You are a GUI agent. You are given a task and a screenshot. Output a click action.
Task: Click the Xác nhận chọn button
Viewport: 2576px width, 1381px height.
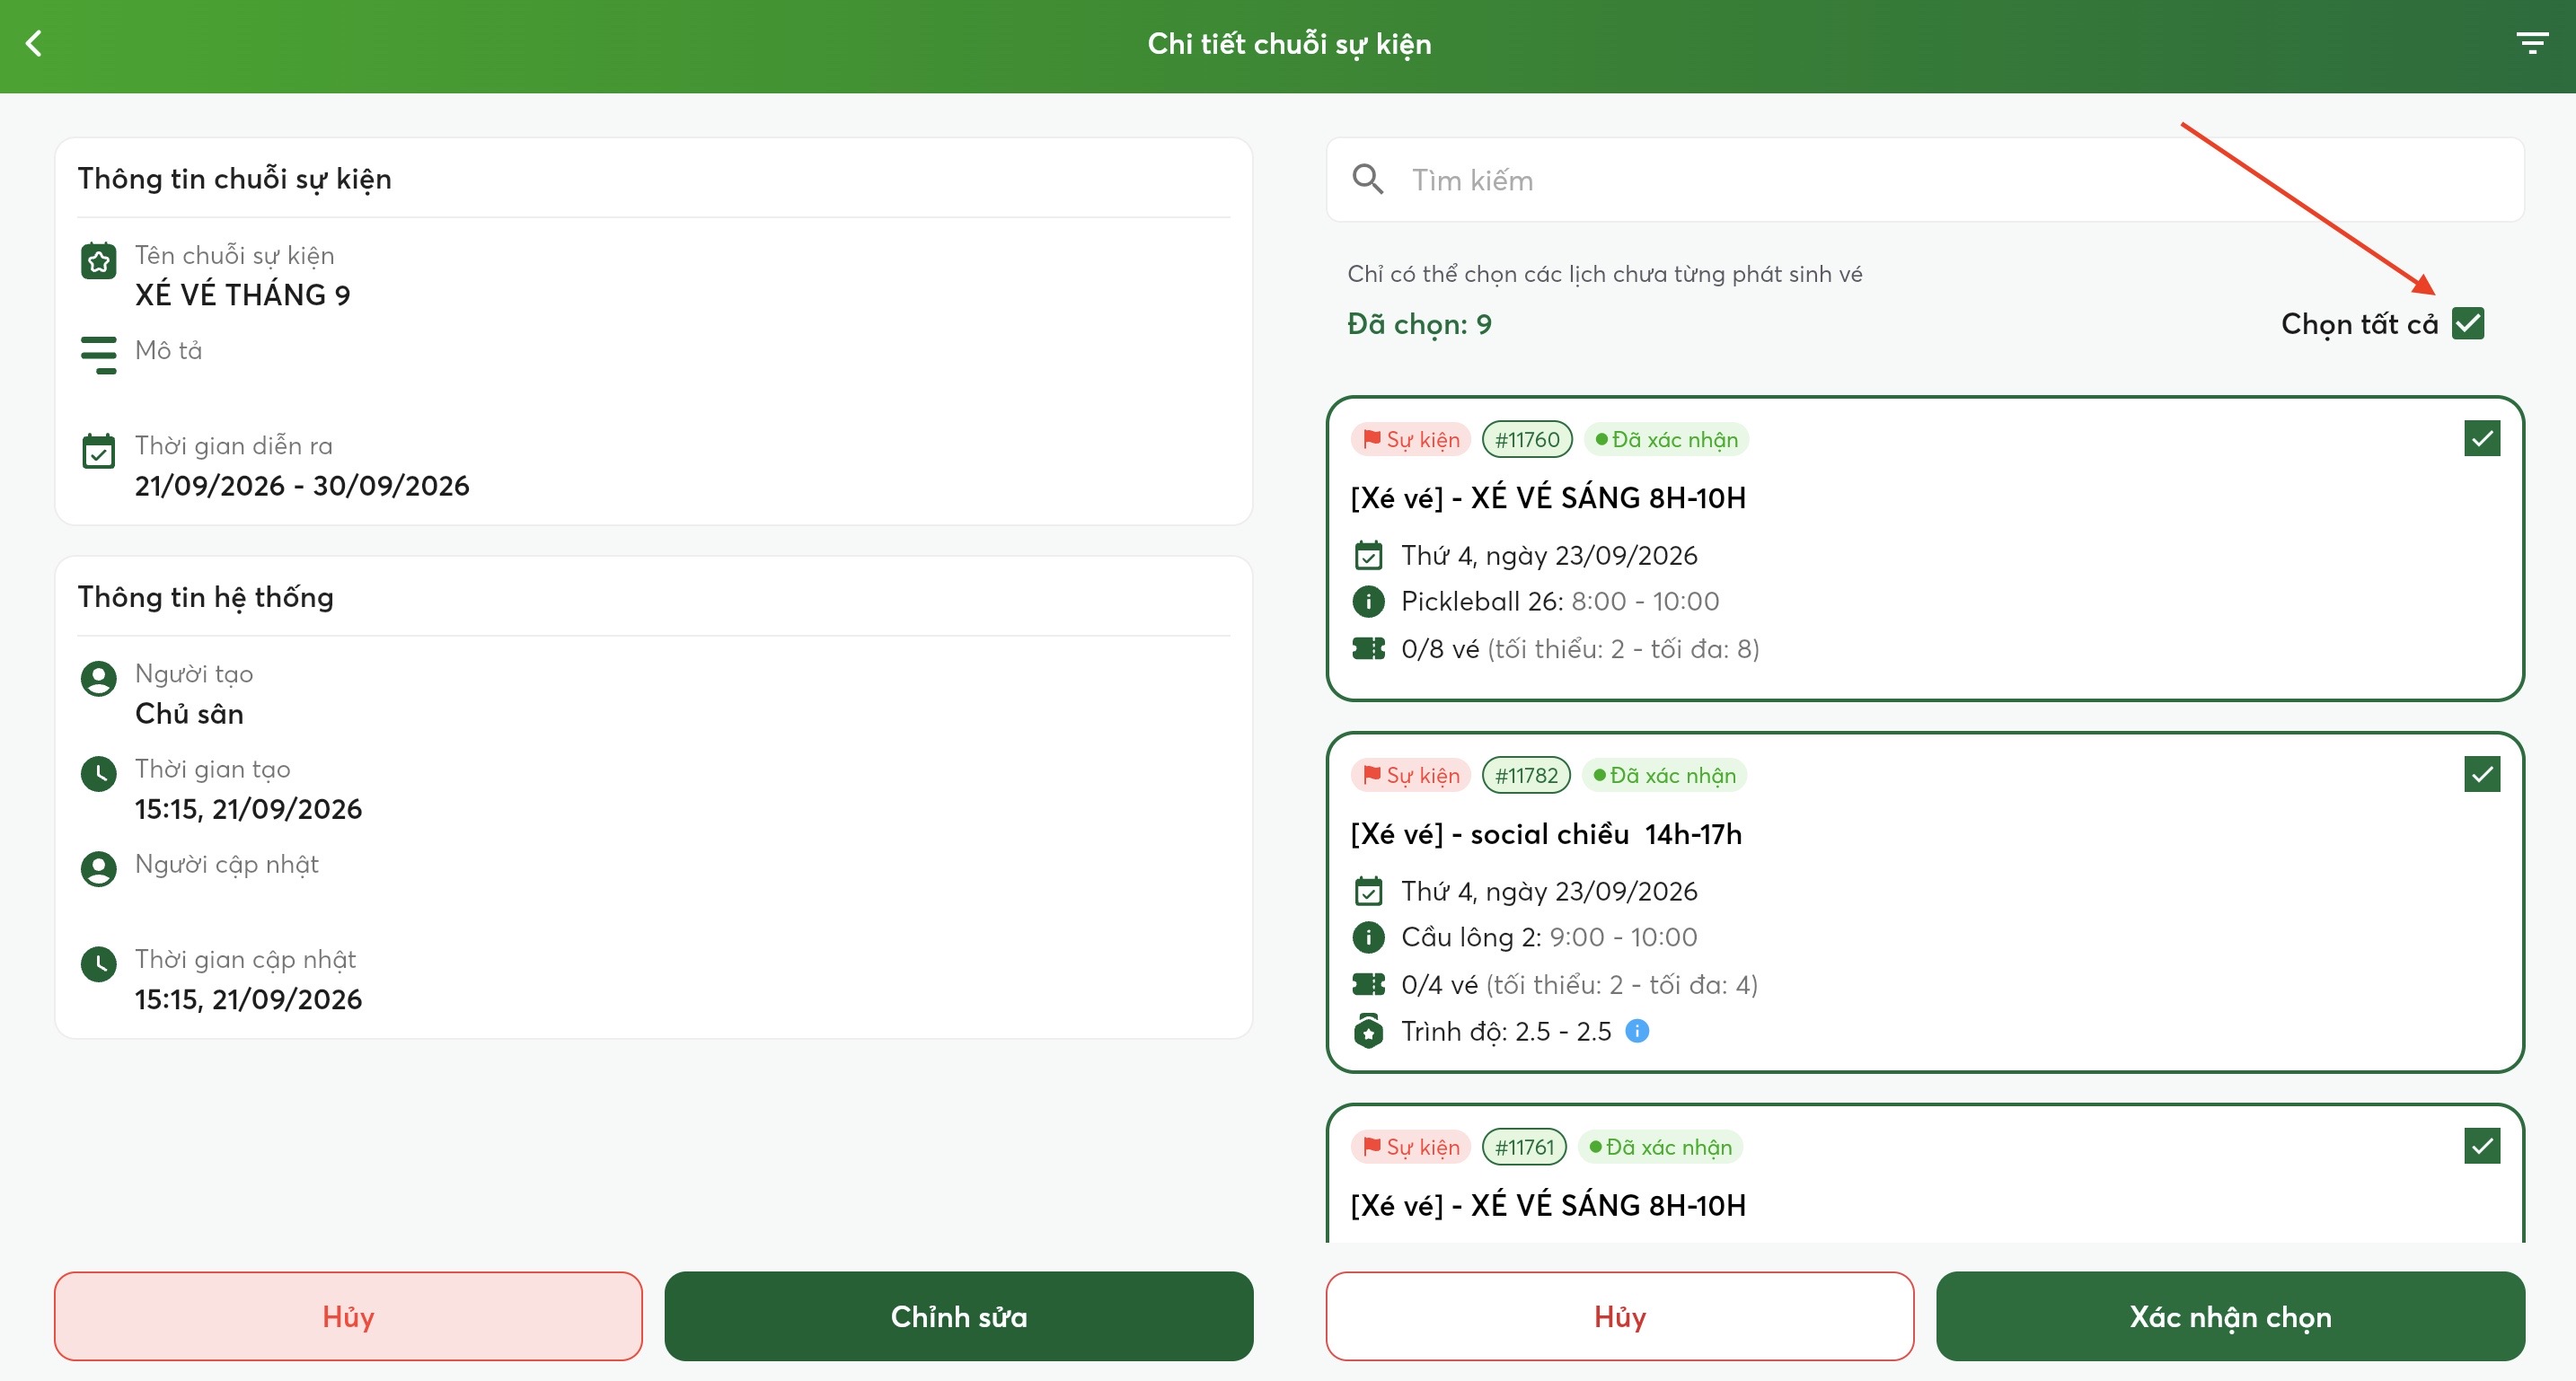click(2230, 1316)
